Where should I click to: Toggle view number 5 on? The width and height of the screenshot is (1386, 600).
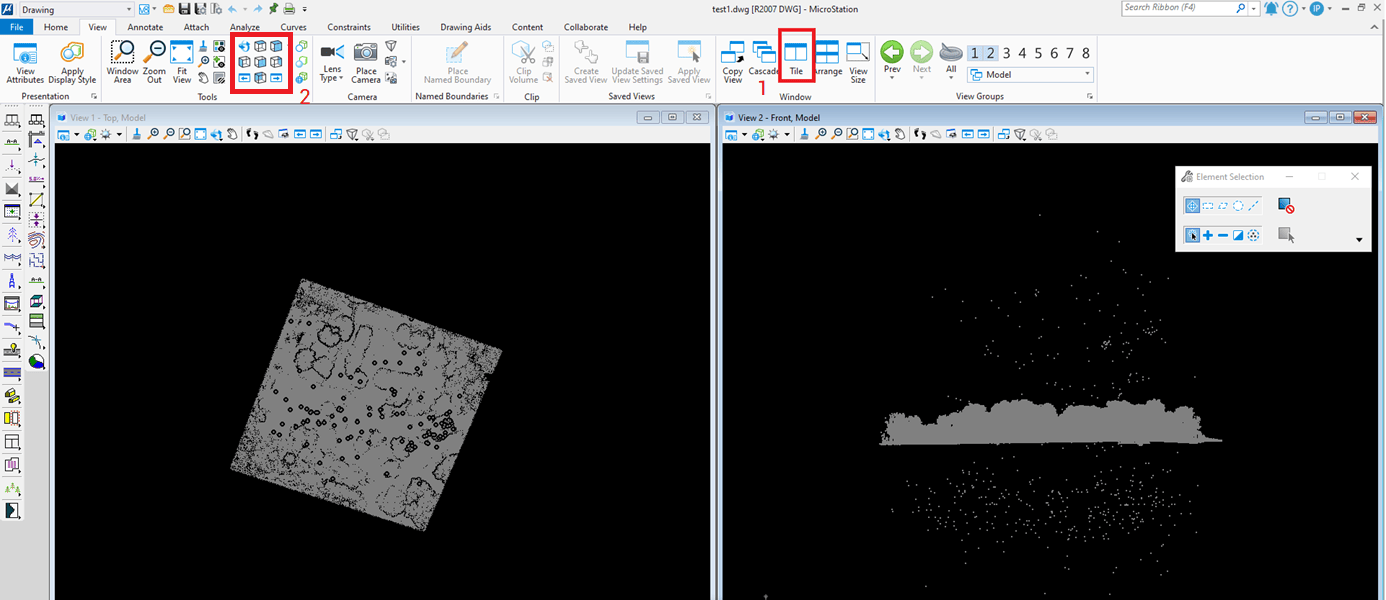tap(1038, 53)
